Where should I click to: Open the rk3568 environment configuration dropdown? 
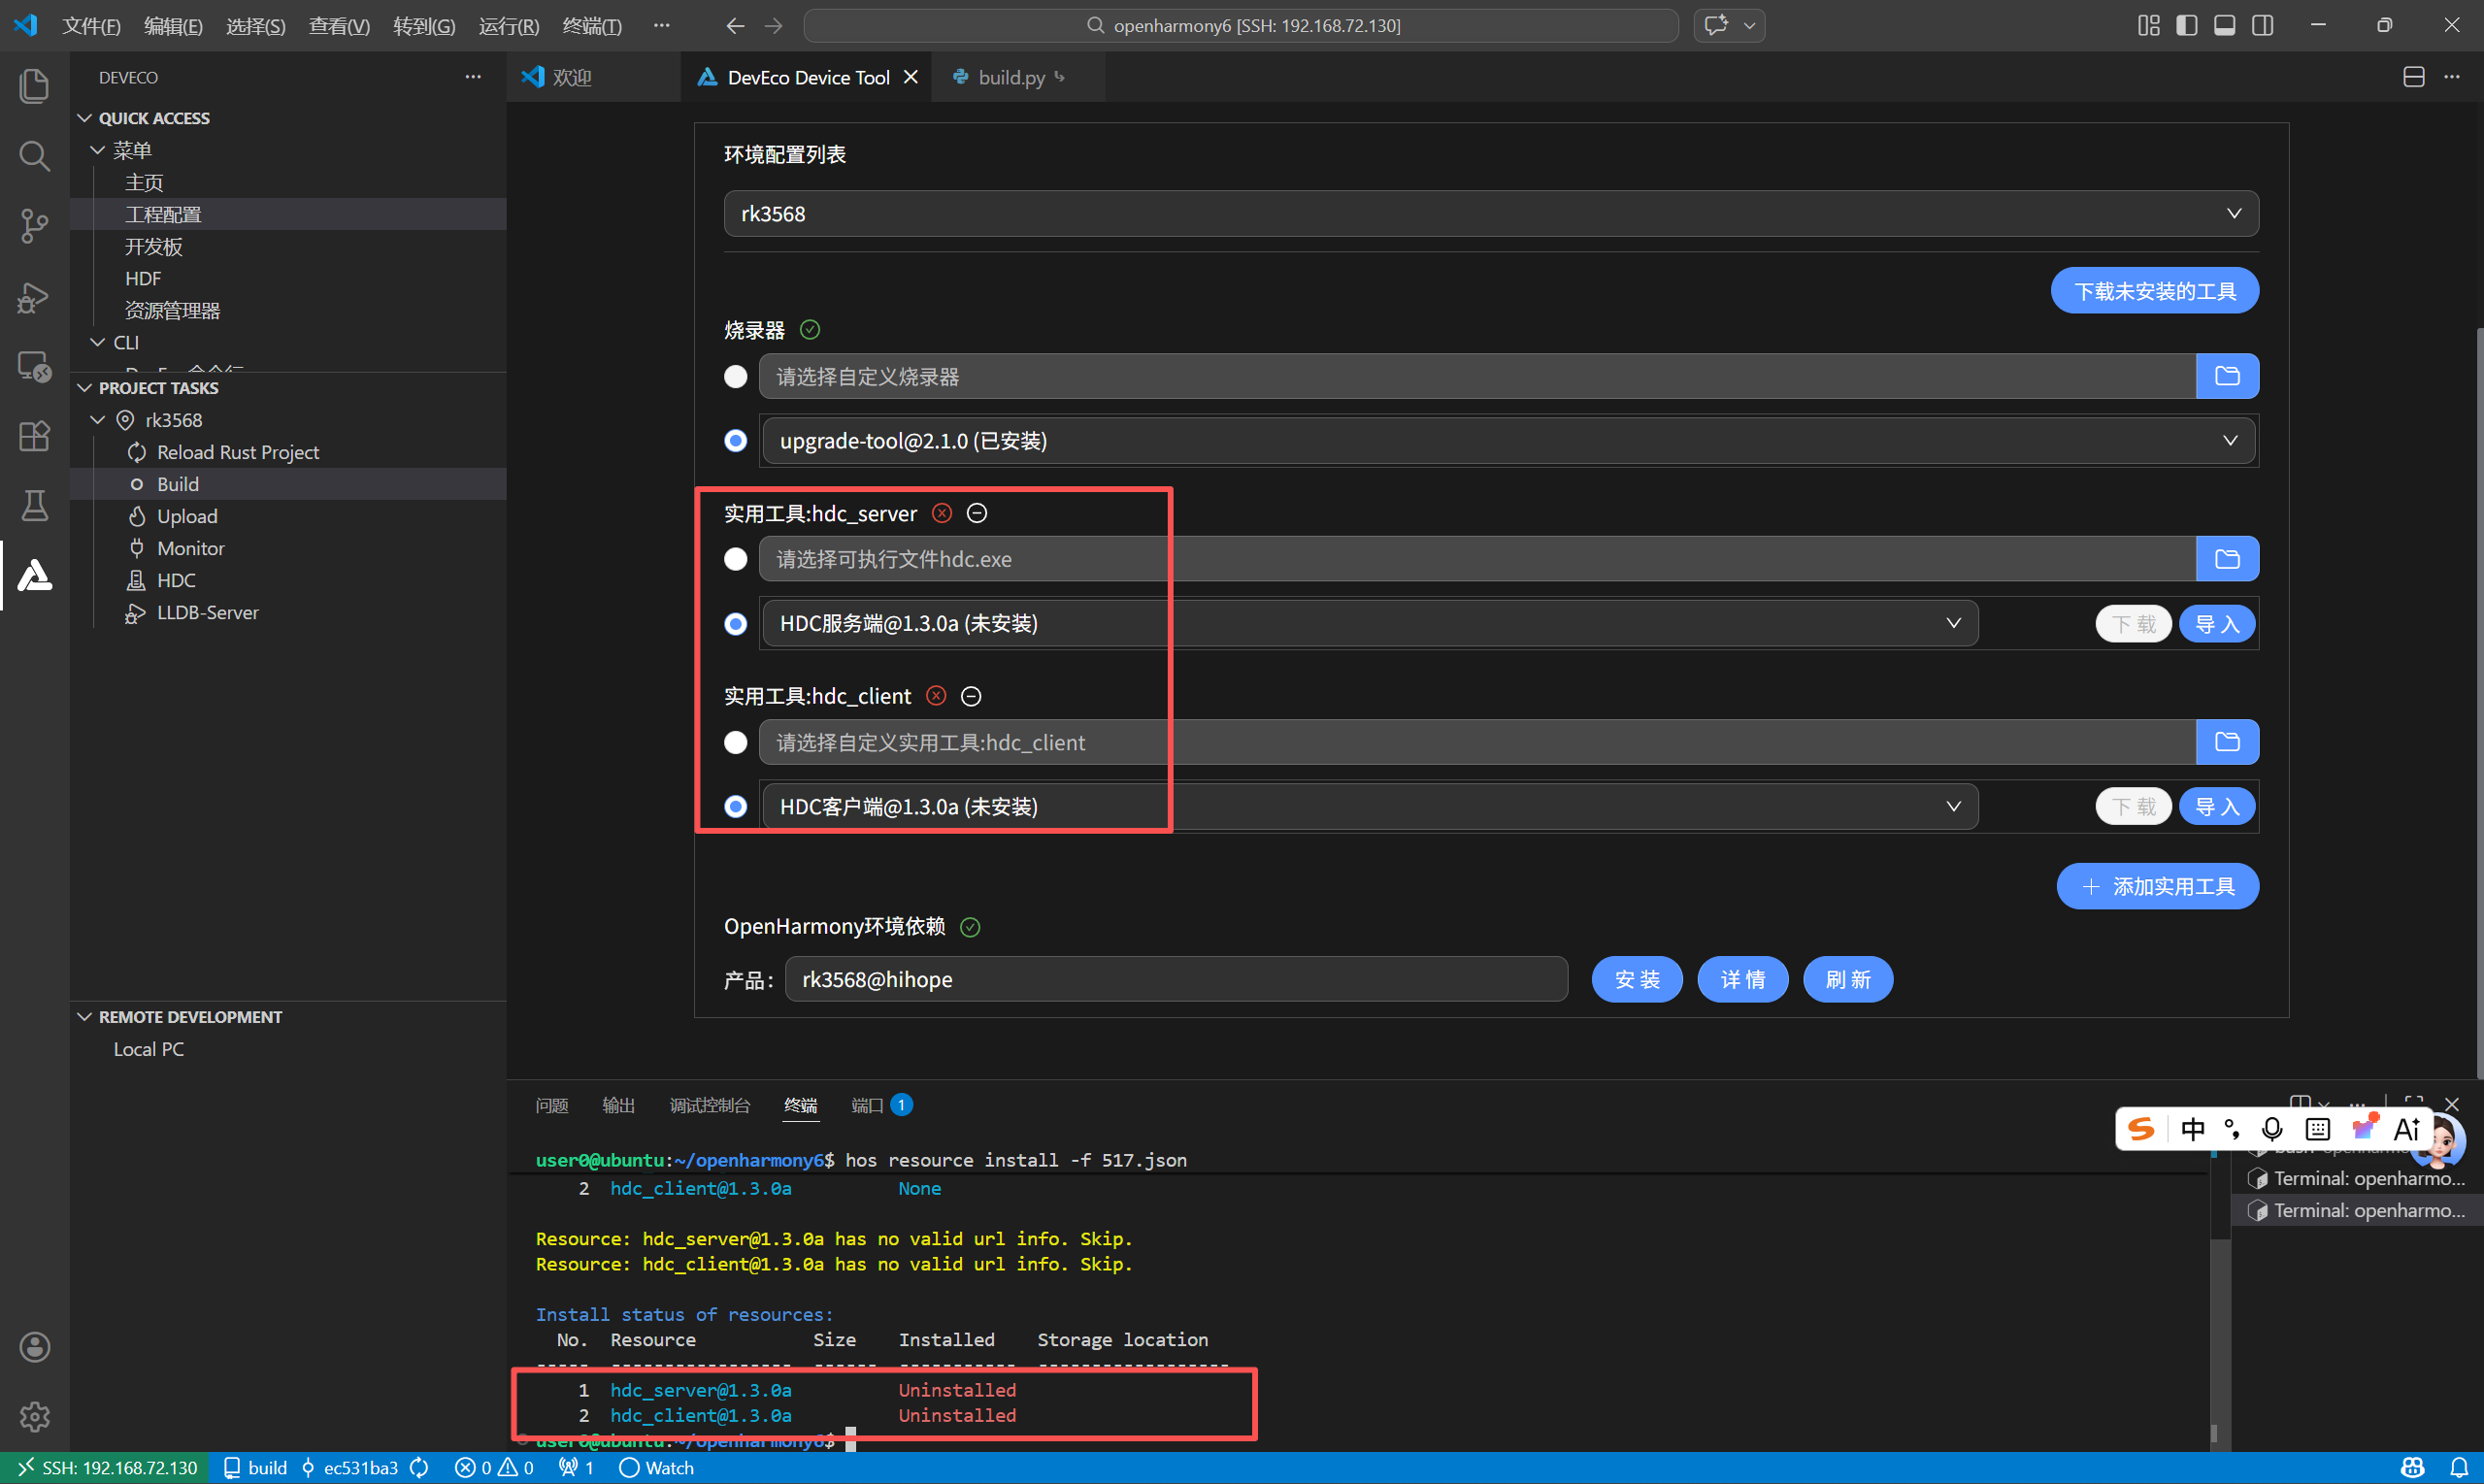tap(1490, 214)
